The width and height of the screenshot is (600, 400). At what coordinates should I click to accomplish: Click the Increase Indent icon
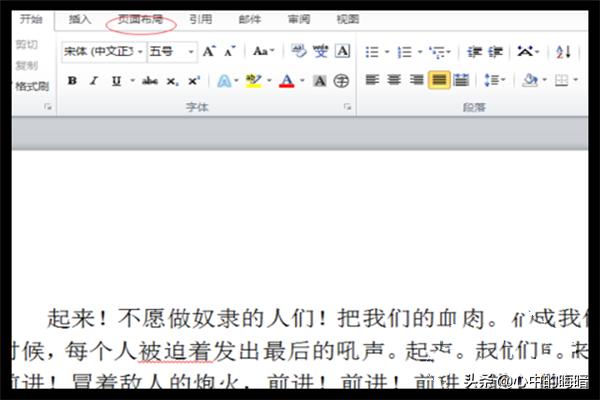pyautogui.click(x=495, y=52)
